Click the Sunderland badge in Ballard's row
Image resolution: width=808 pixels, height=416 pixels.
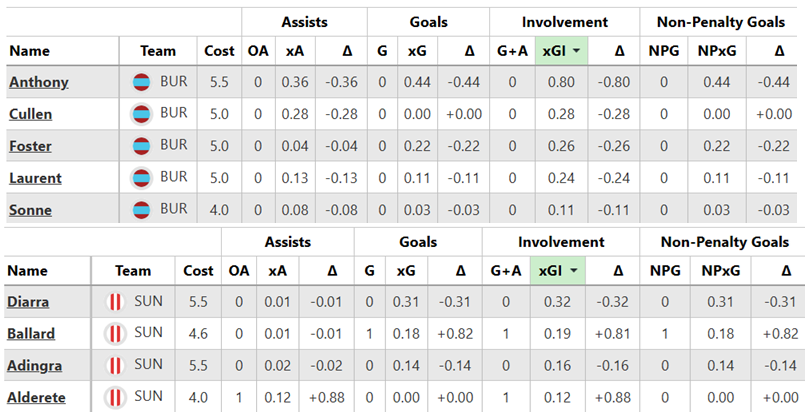pos(116,333)
